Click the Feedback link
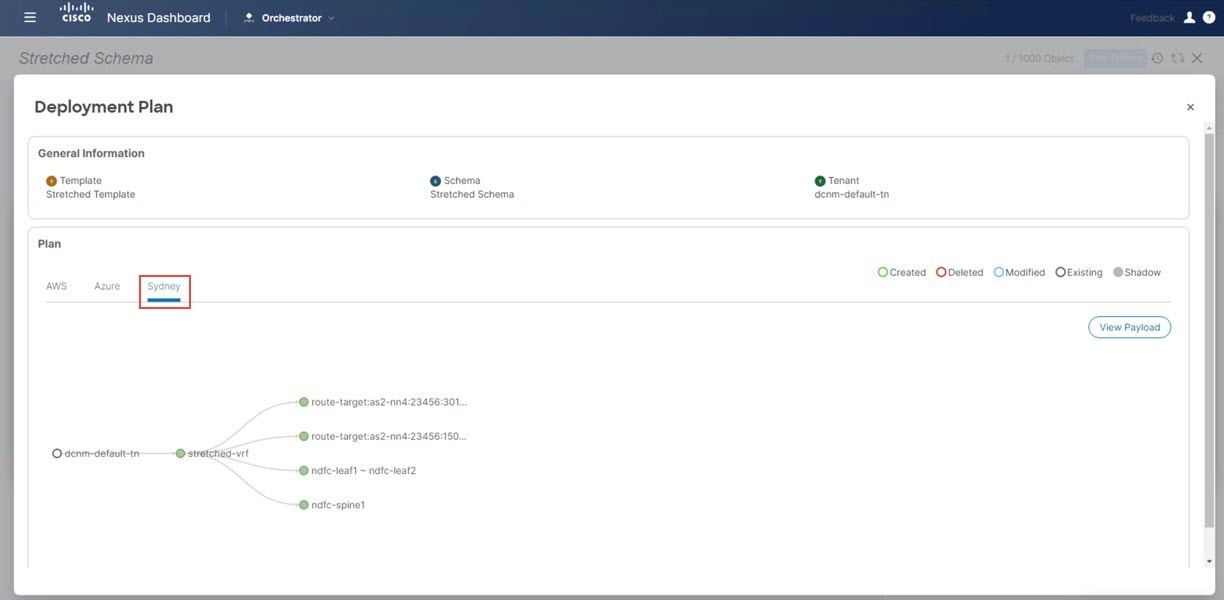1224x600 pixels. (1152, 18)
